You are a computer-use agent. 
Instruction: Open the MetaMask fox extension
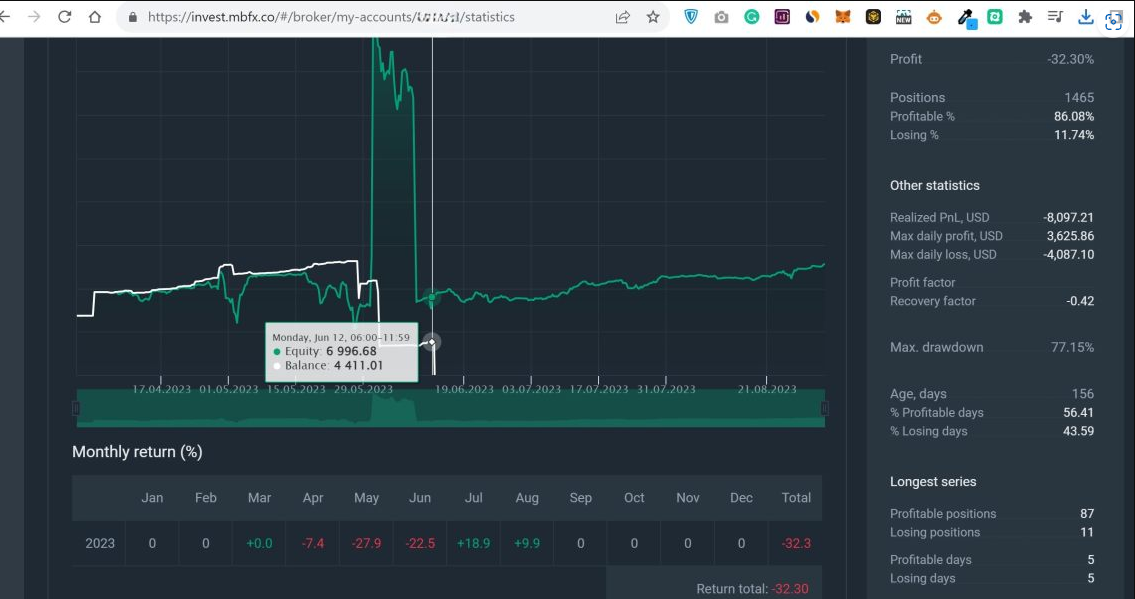click(843, 17)
